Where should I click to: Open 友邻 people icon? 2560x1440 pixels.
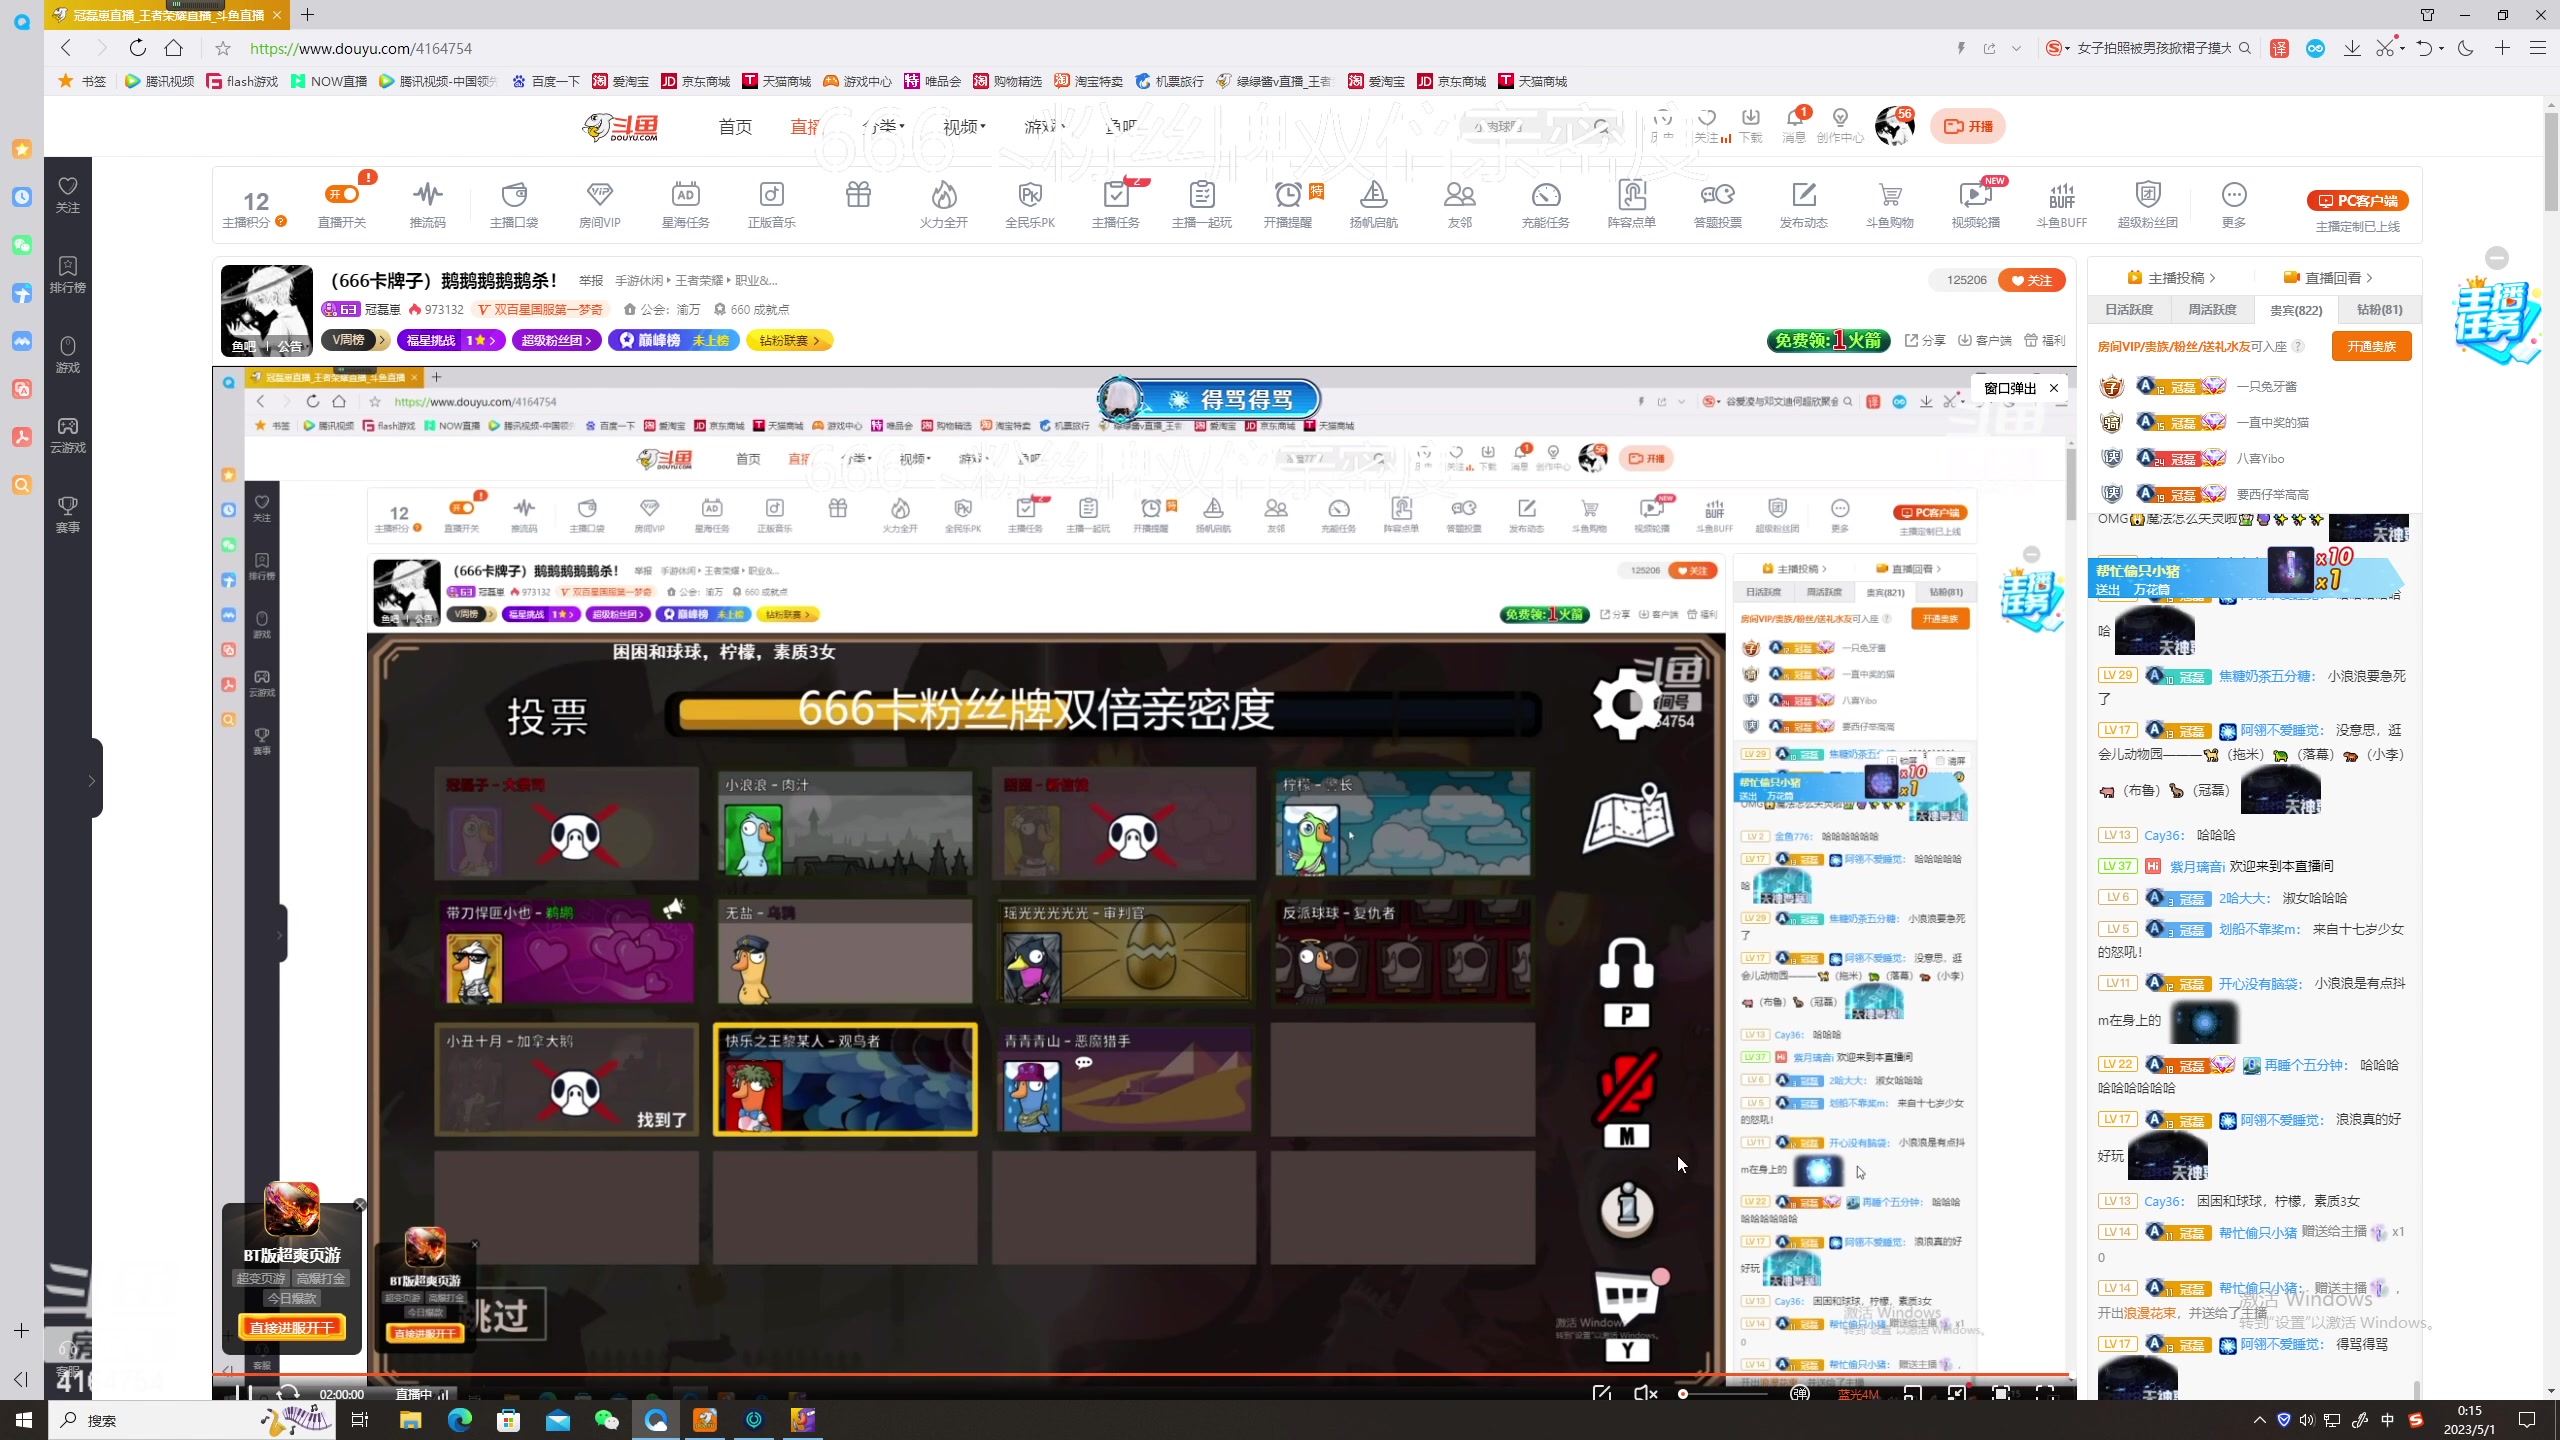pos(1460,194)
